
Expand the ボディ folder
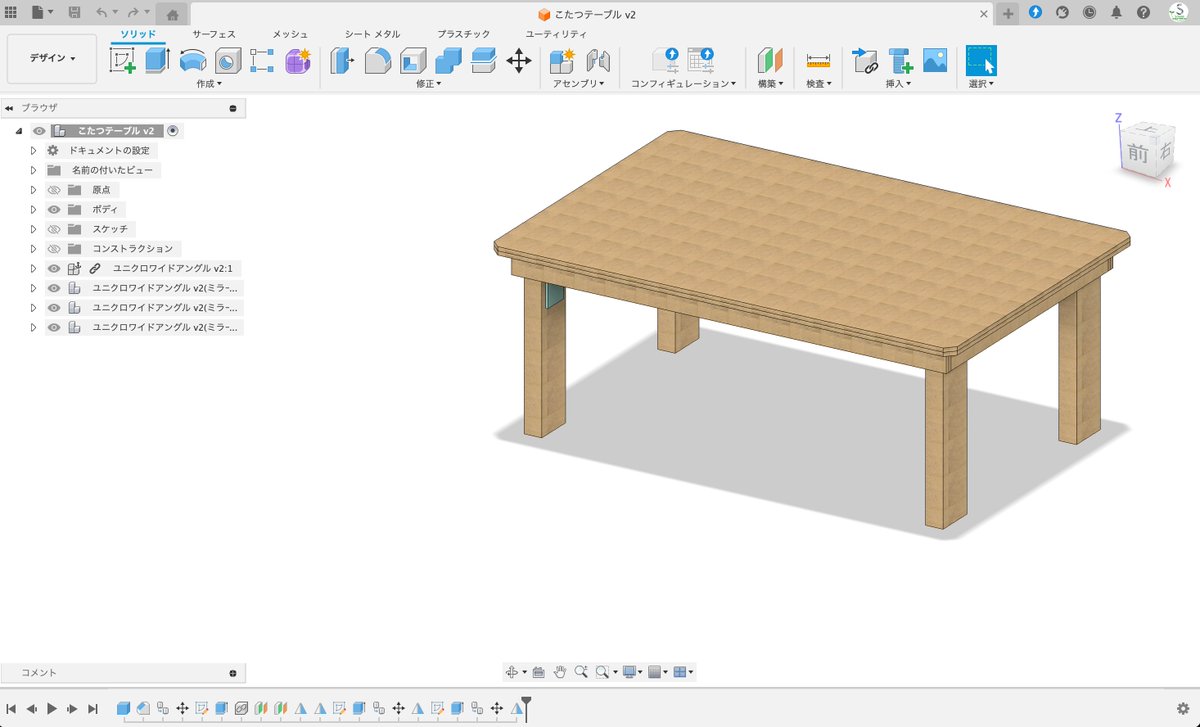(x=33, y=210)
